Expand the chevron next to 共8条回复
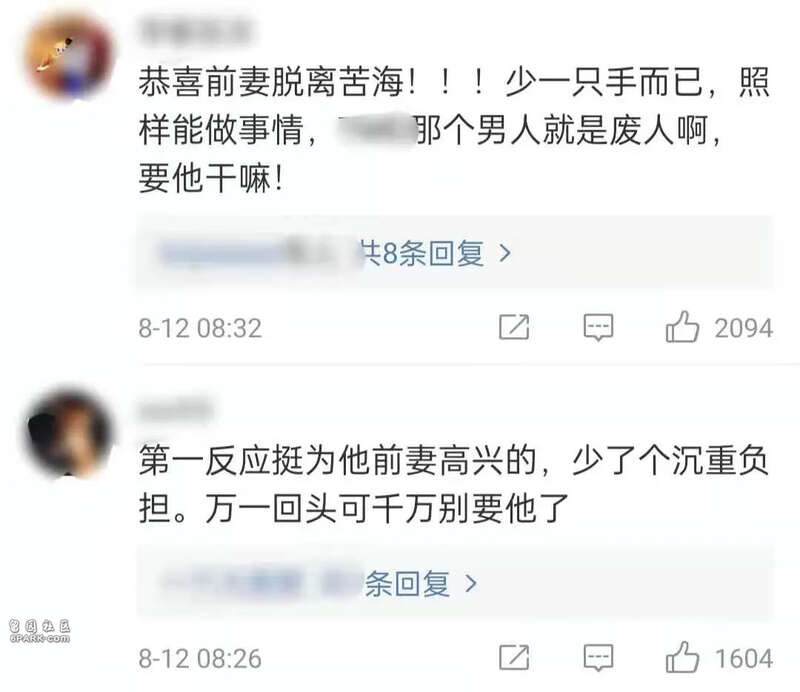 coord(505,253)
